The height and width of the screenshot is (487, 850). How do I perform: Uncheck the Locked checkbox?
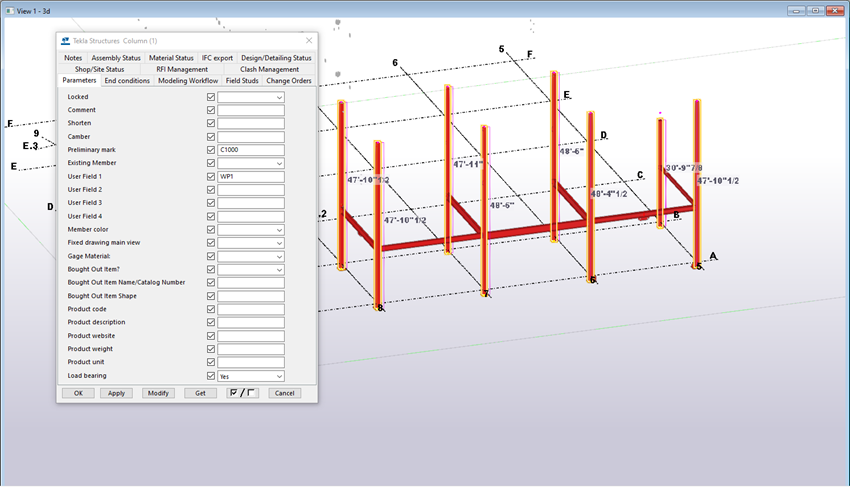(x=211, y=97)
